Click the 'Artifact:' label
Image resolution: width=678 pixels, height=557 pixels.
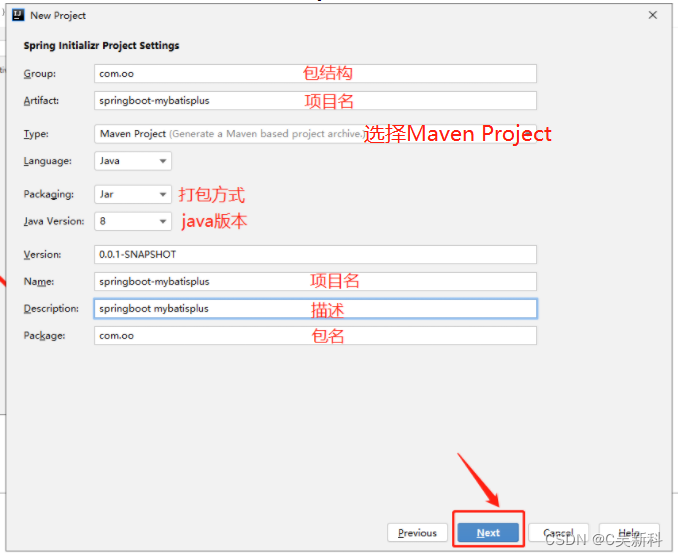41,101
